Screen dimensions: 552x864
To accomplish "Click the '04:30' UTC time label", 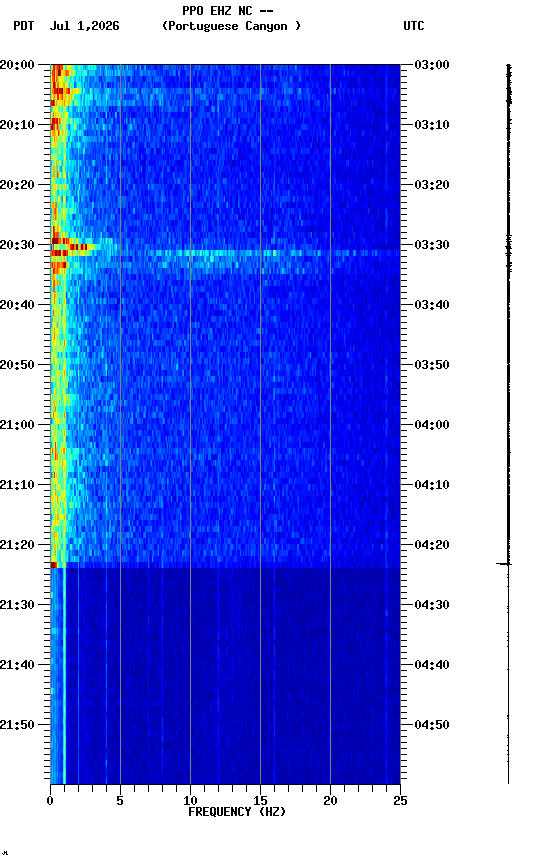I will pos(432,606).
